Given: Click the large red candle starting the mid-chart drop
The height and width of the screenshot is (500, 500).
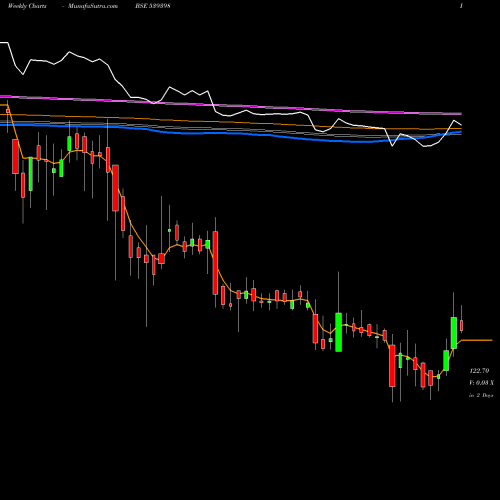Looking at the screenshot, I should [215, 263].
